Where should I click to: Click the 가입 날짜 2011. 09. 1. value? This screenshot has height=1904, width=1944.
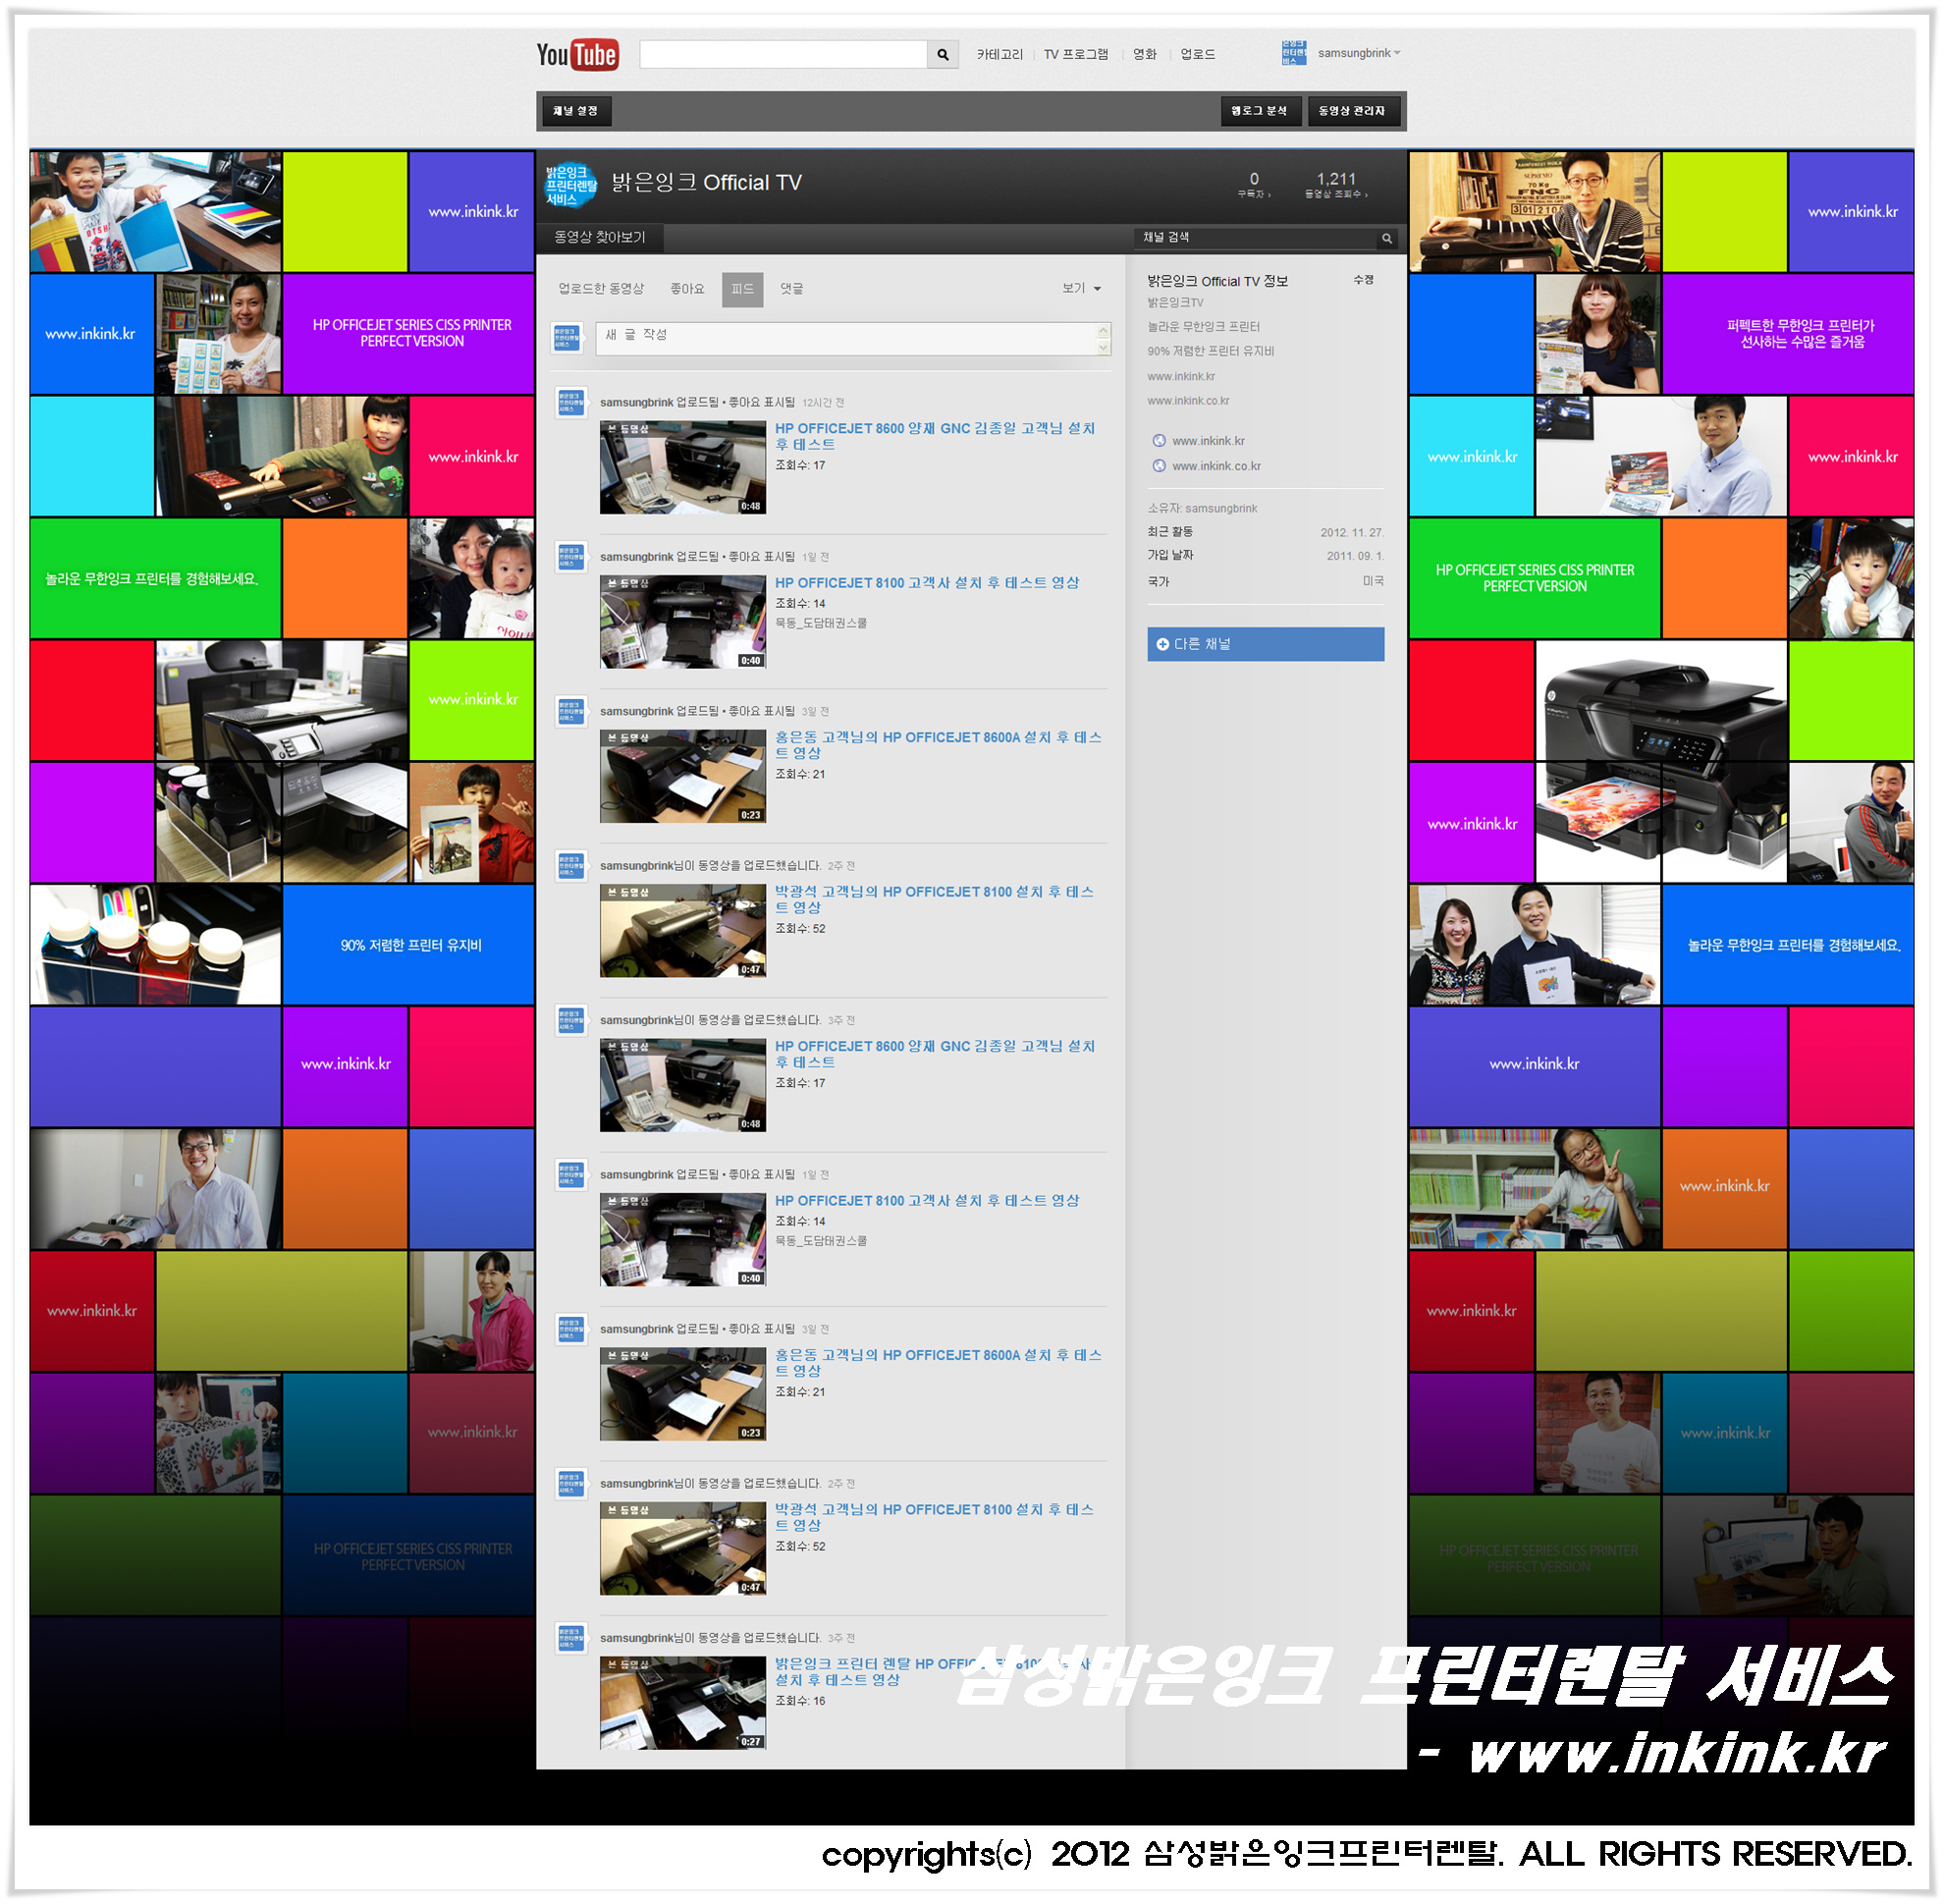[x=1354, y=556]
